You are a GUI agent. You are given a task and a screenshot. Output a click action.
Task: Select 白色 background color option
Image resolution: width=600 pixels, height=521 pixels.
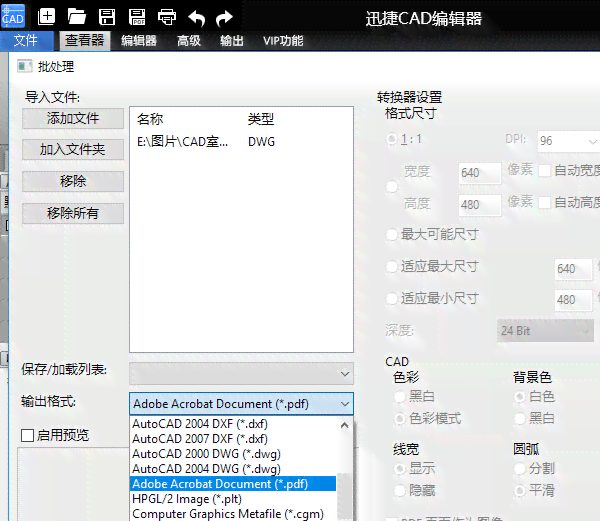click(520, 397)
